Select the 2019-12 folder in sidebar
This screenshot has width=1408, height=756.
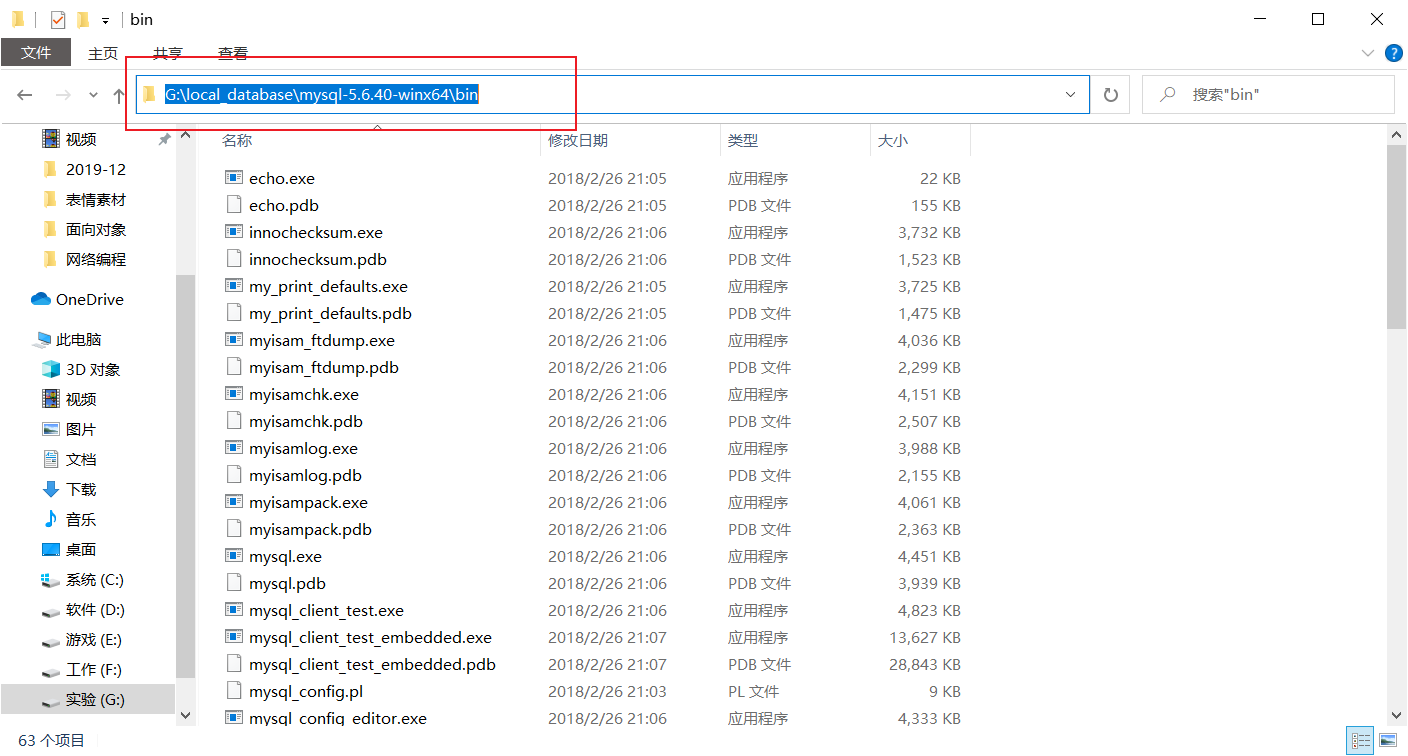click(x=96, y=169)
